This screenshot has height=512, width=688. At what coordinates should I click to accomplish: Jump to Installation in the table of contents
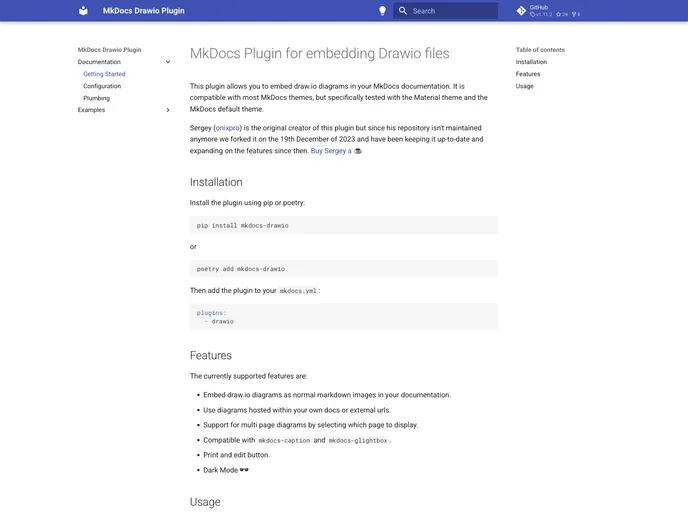point(531,62)
